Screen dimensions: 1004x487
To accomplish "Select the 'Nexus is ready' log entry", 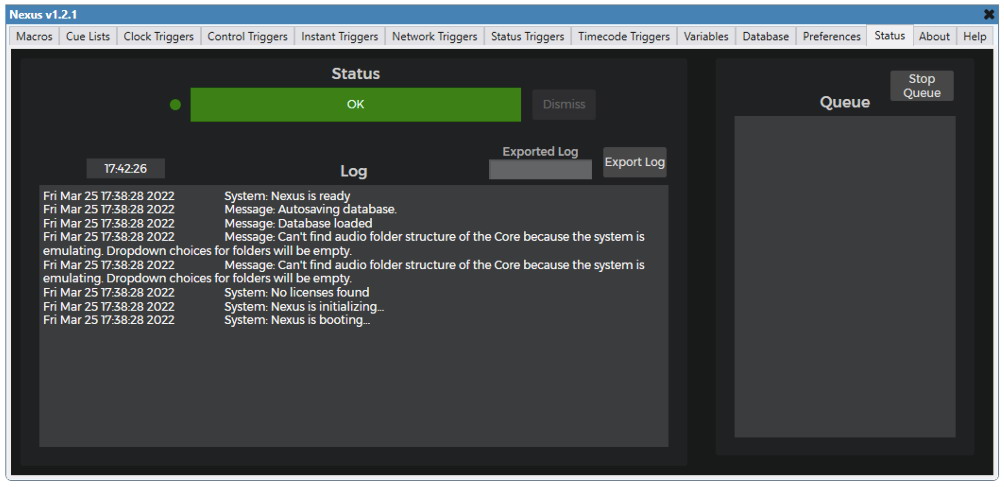I will [x=197, y=196].
